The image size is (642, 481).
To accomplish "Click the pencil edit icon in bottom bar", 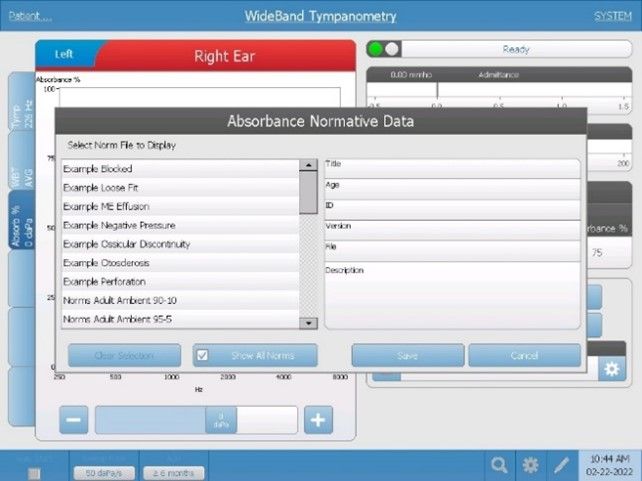I will coord(561,465).
